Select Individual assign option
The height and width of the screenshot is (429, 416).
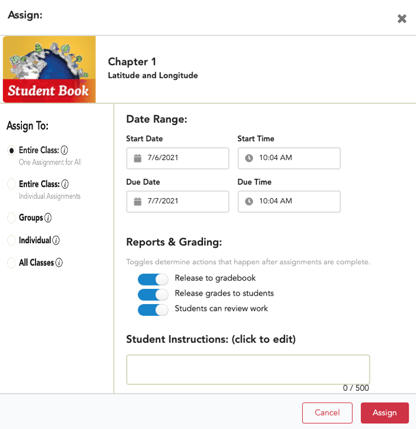(x=11, y=240)
